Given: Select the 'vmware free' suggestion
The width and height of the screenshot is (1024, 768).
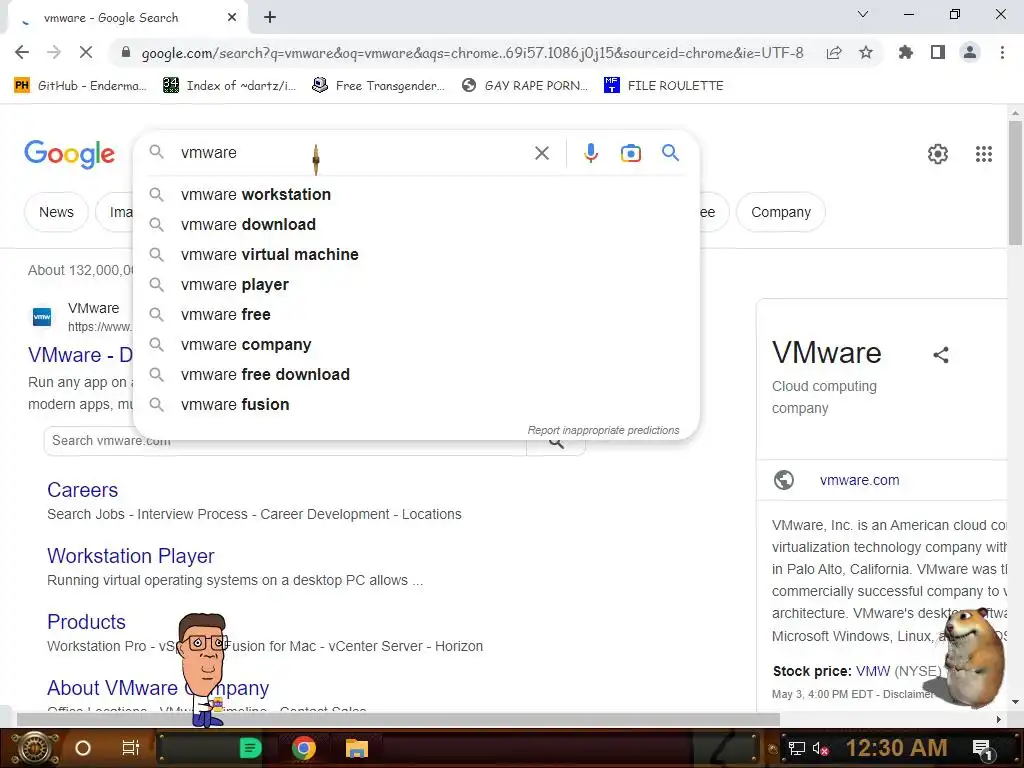Looking at the screenshot, I should click(x=416, y=315).
